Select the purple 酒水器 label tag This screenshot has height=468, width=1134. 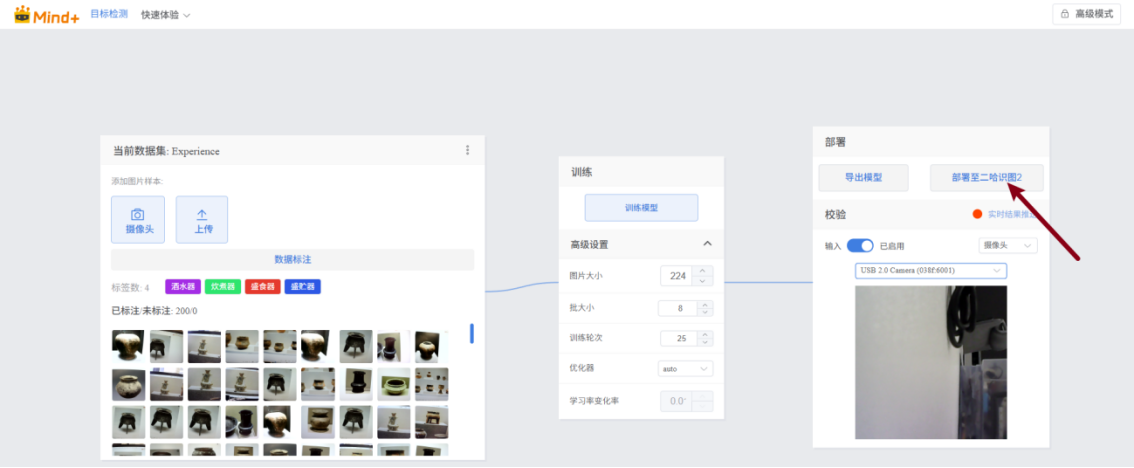(183, 287)
